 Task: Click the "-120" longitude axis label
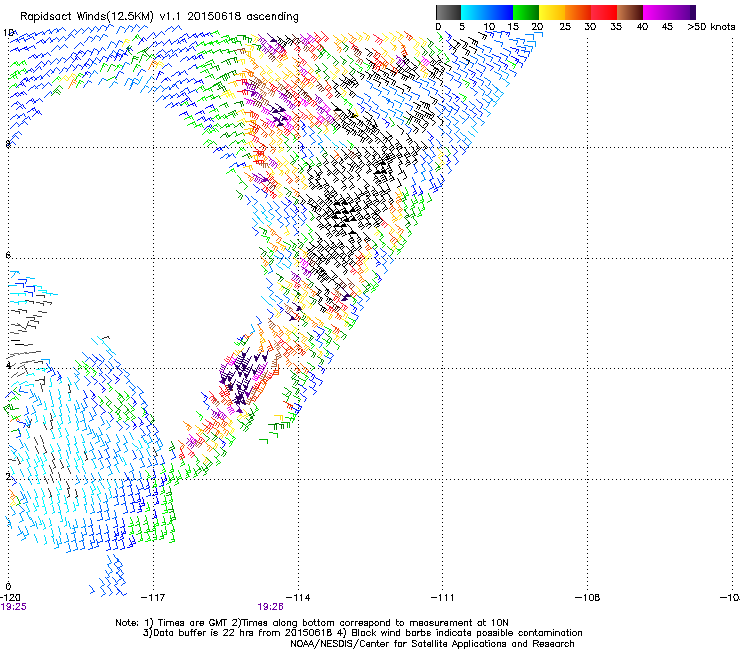point(10,597)
